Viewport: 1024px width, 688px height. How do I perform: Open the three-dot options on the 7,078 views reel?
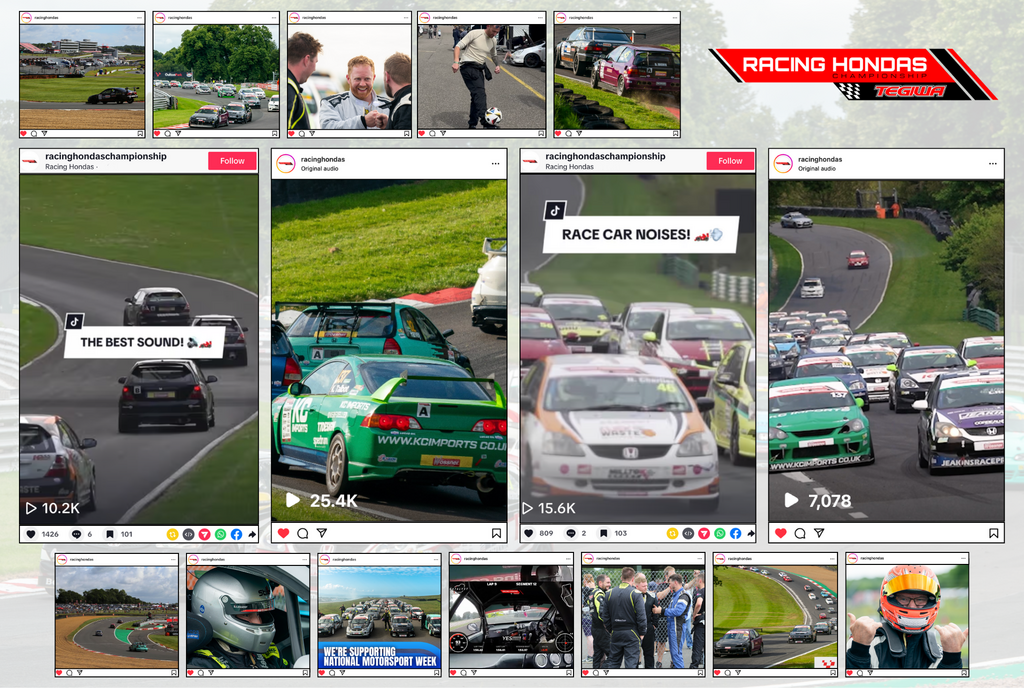tap(992, 163)
